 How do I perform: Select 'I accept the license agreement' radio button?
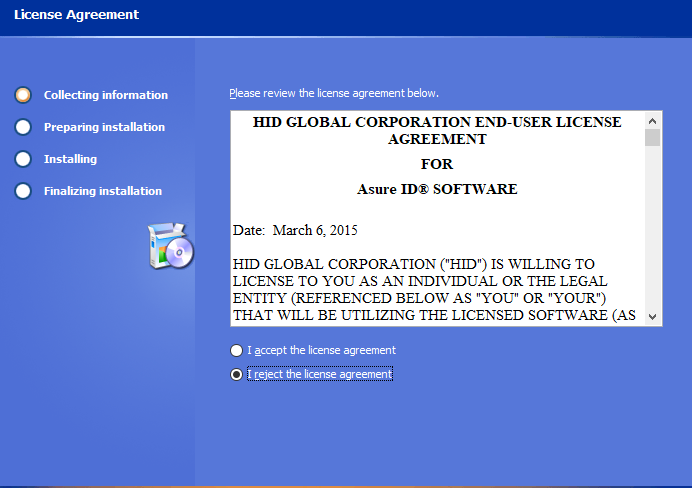(x=237, y=350)
